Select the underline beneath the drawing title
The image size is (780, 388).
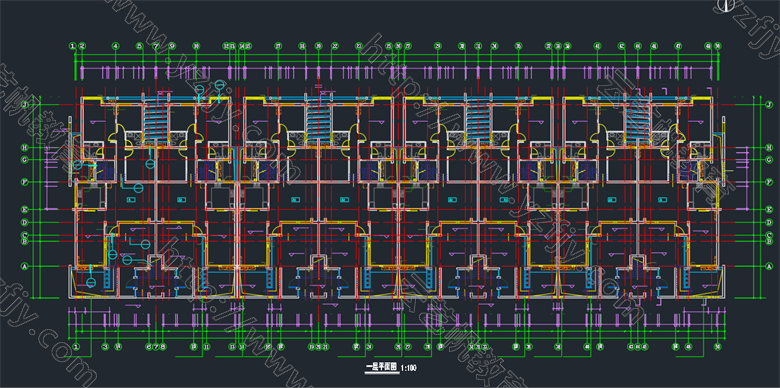[x=381, y=372]
